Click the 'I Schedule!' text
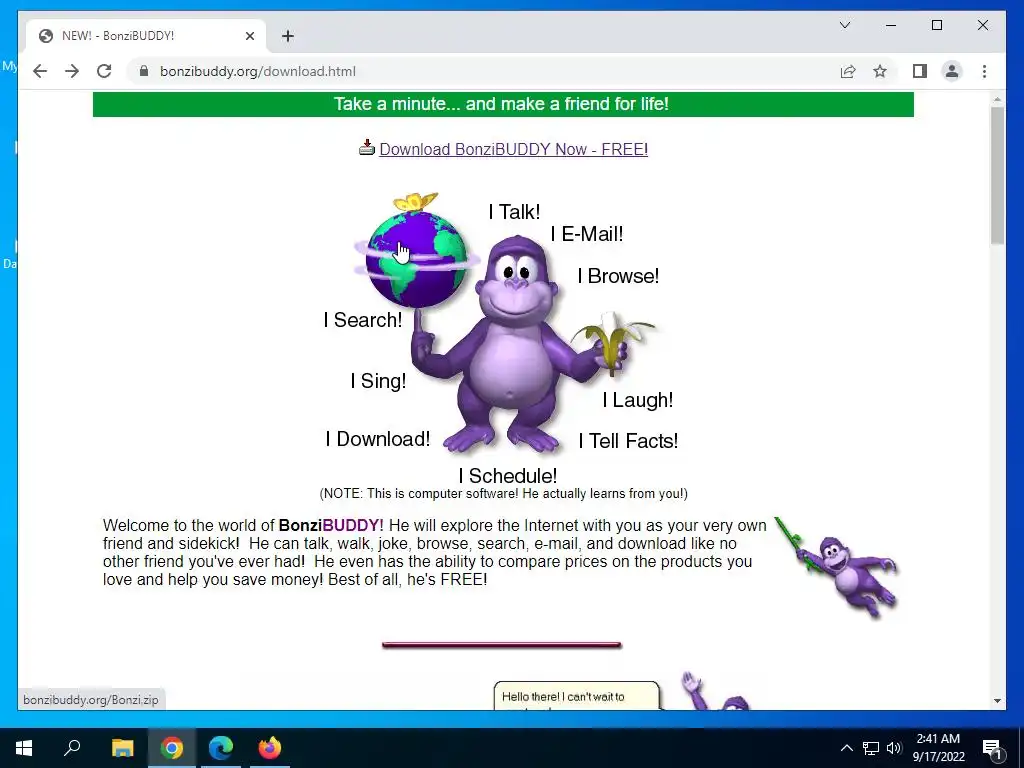1024x768 pixels. pyautogui.click(x=507, y=476)
